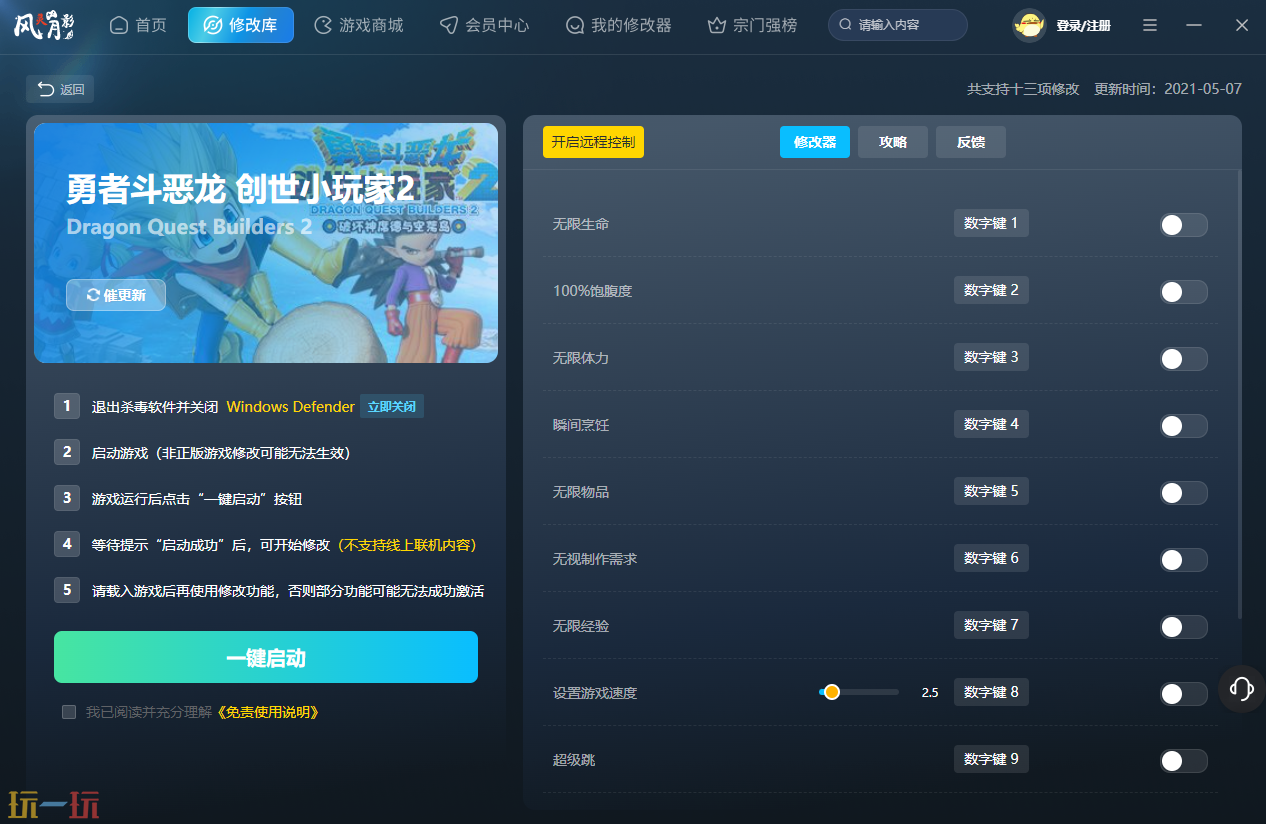Click 数字键 1 hotkey for 无限生命
This screenshot has width=1266, height=824.
pos(991,223)
